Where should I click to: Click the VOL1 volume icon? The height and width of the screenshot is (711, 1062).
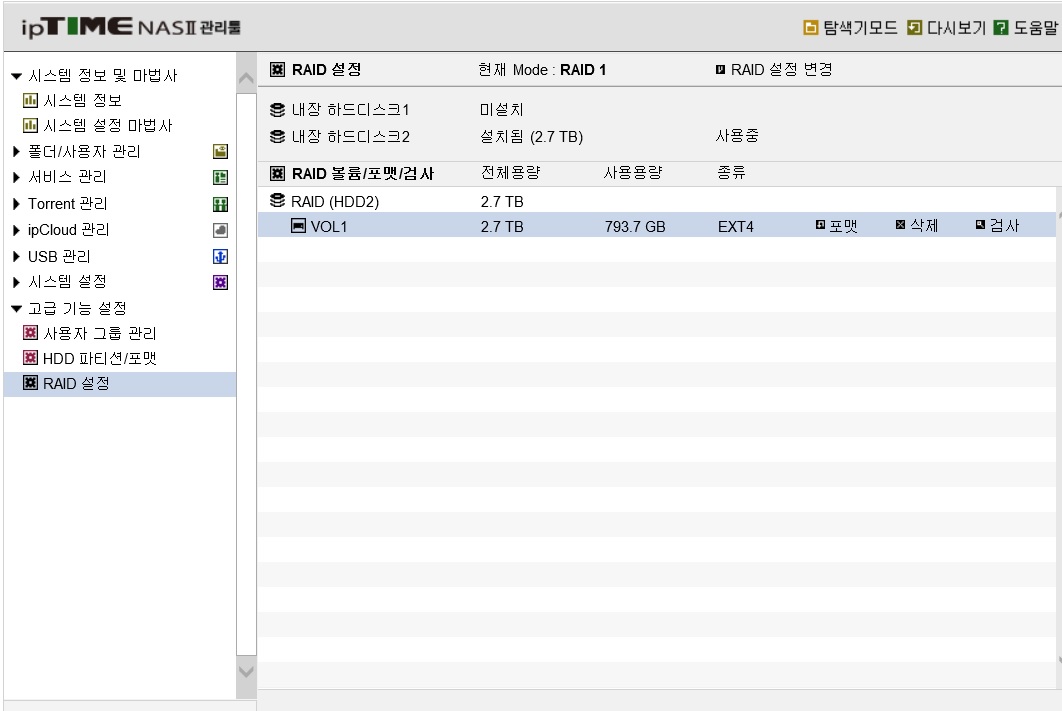point(298,225)
